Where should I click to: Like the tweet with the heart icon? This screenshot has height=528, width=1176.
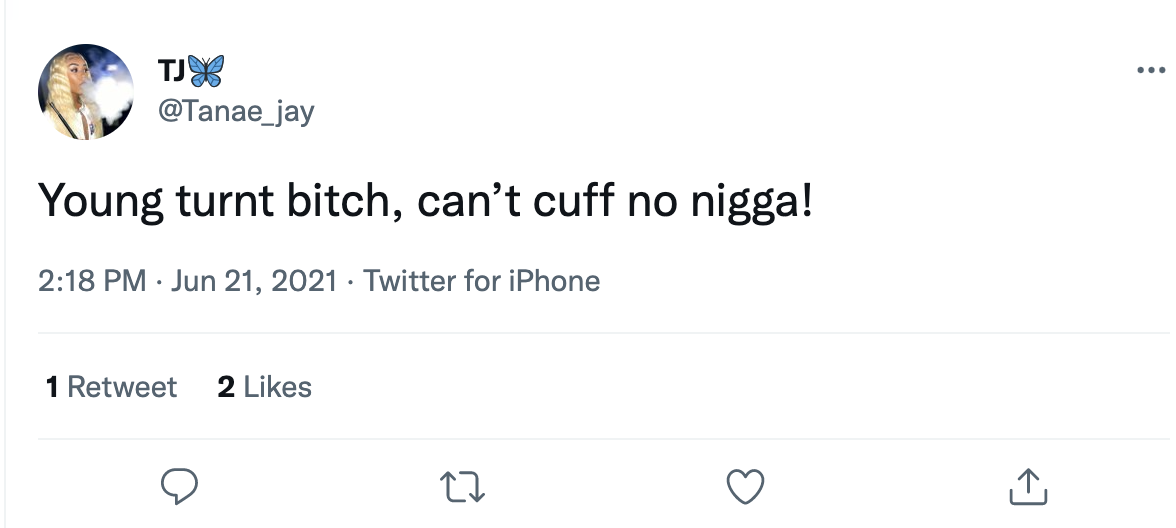pos(745,486)
